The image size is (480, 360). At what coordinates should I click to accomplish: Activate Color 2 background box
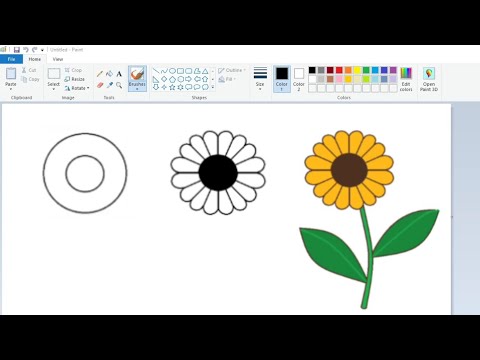point(299,79)
